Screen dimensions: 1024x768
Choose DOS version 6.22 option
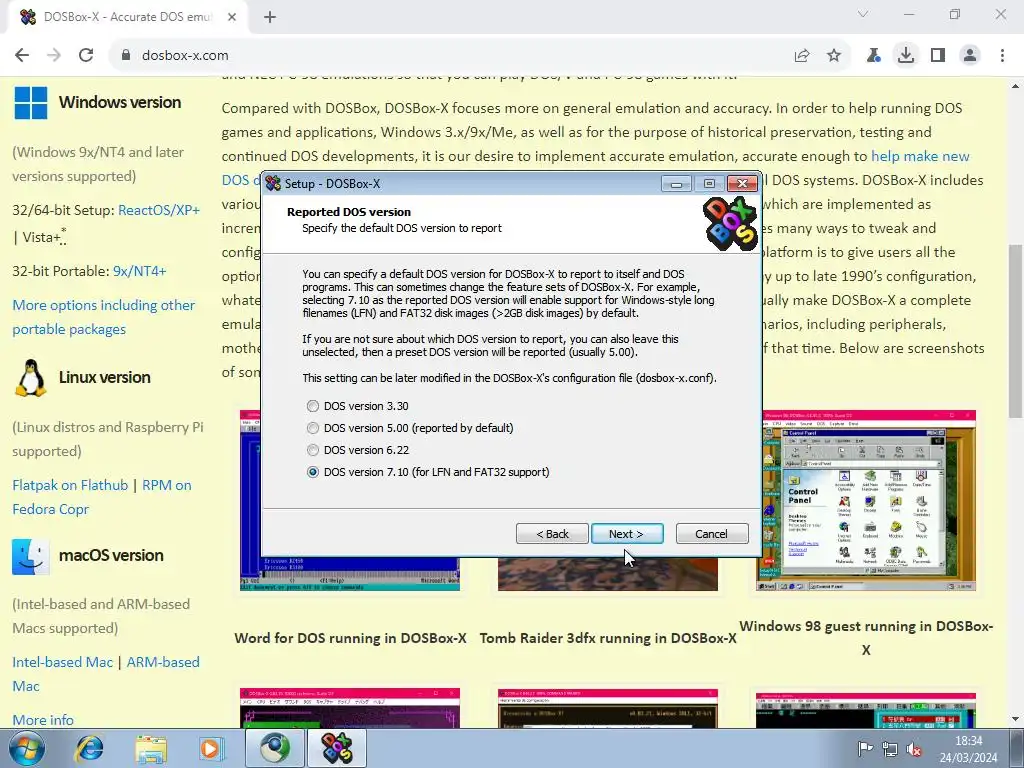point(313,451)
